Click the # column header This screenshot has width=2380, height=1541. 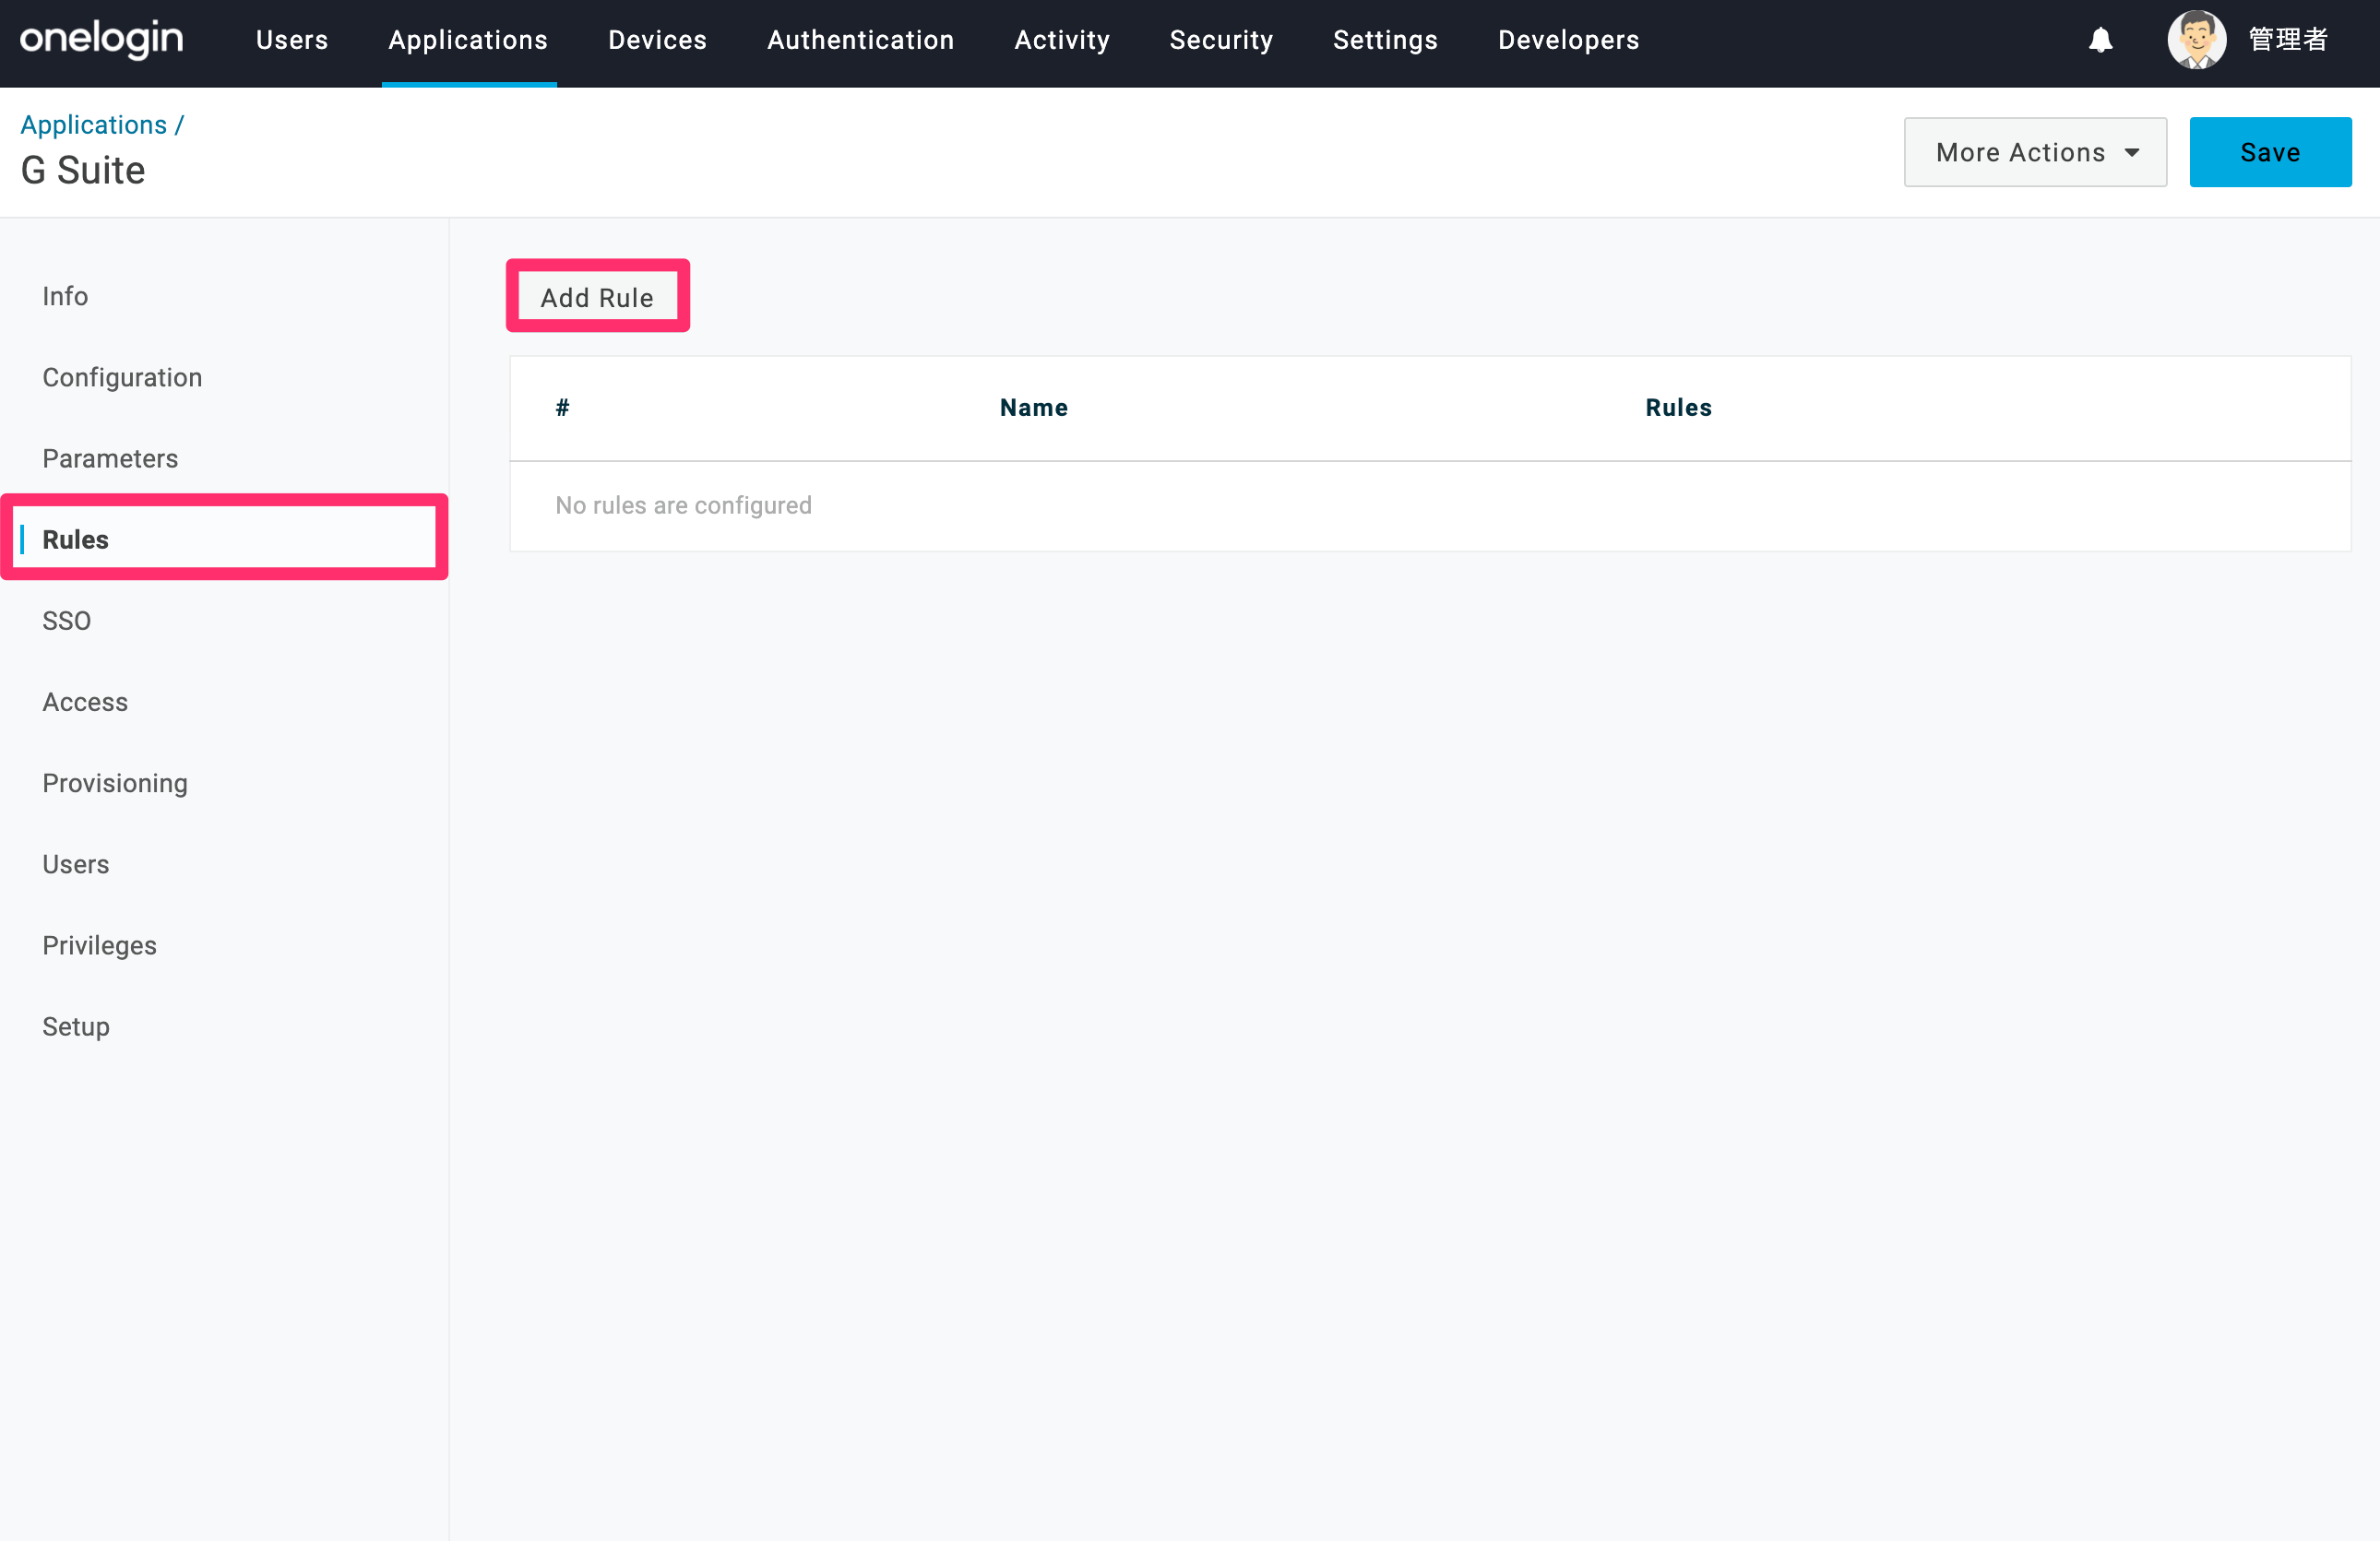562,407
